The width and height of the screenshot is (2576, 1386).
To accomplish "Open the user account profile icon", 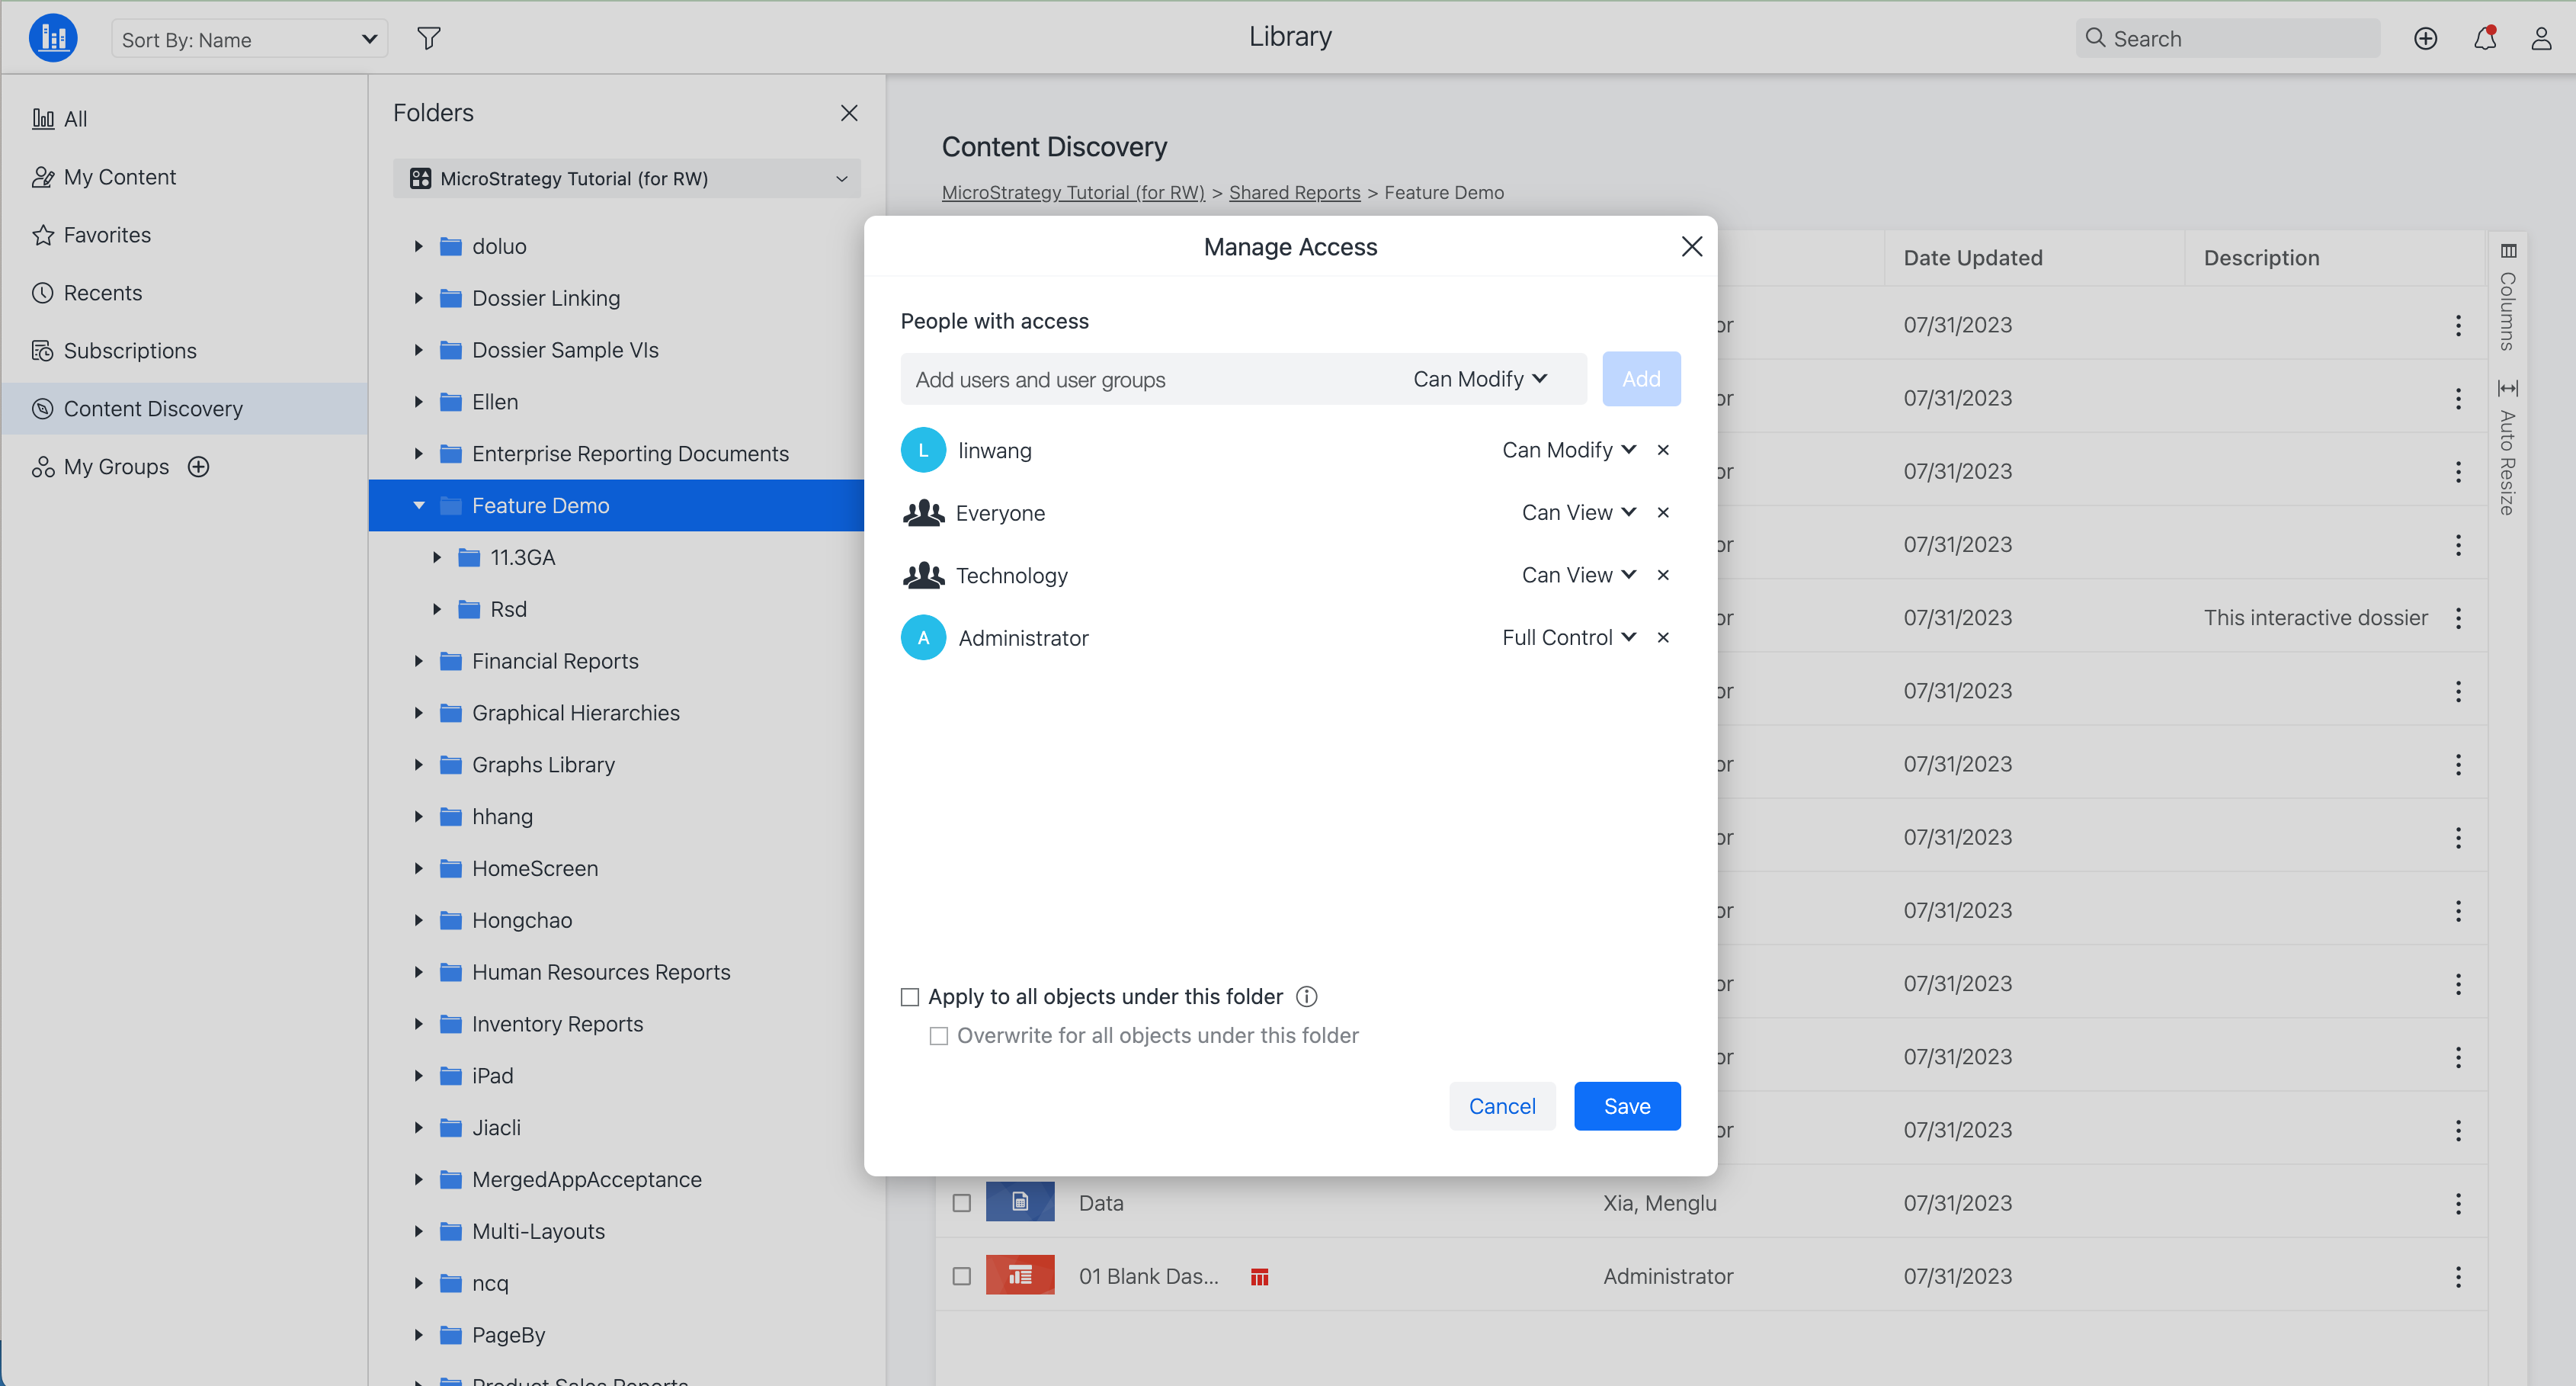I will [2541, 38].
